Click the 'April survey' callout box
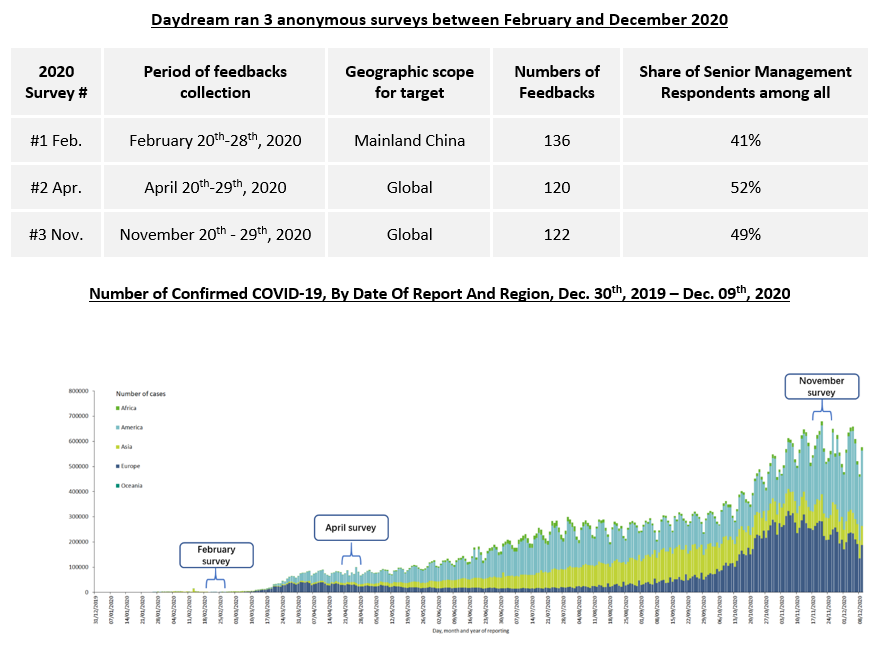The width and height of the screenshot is (887, 661). coord(351,527)
